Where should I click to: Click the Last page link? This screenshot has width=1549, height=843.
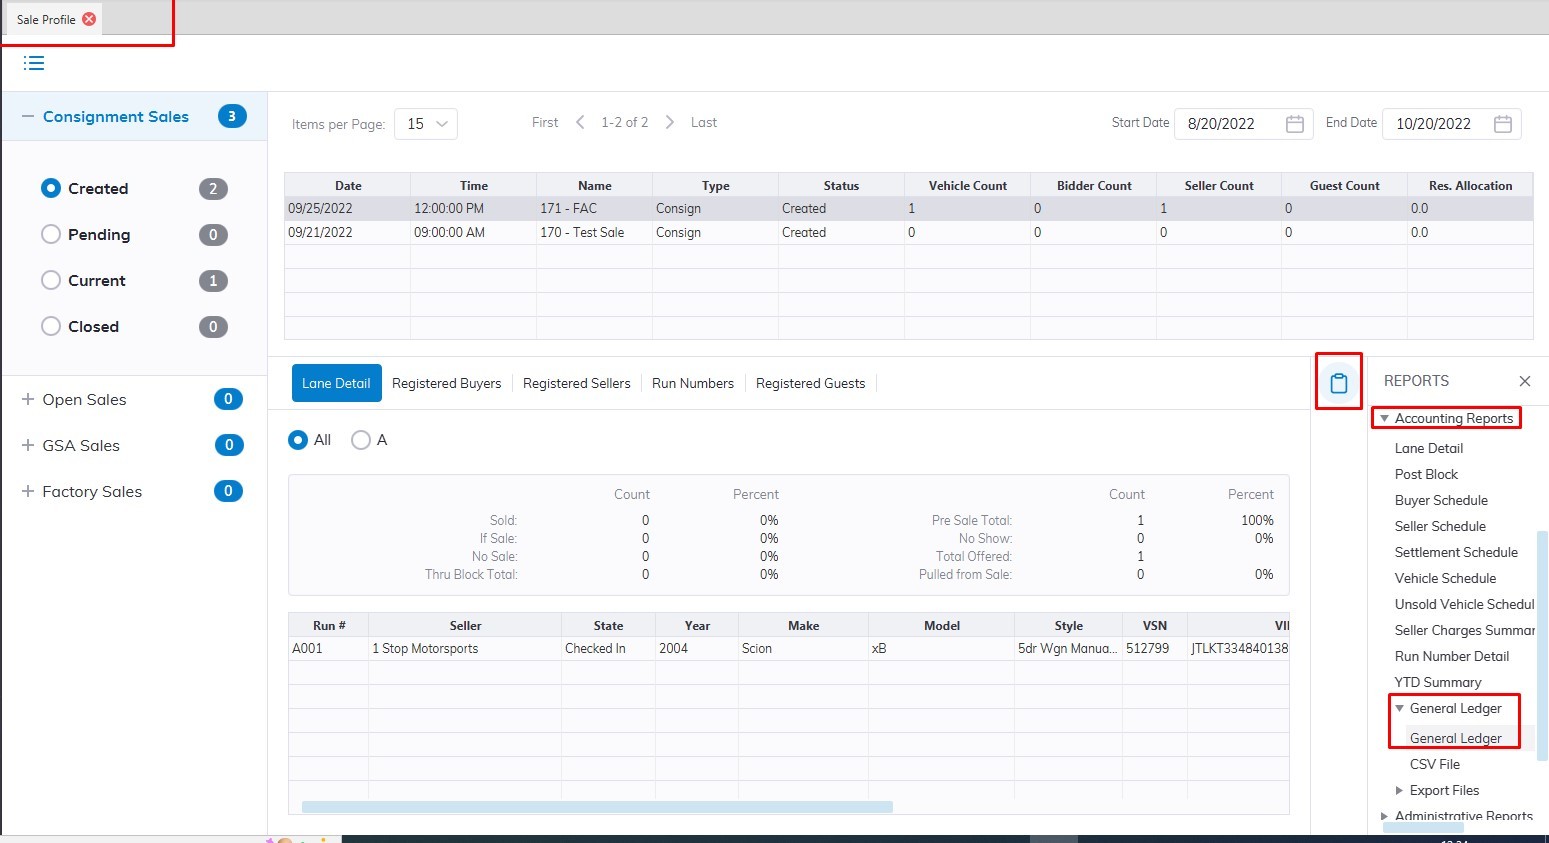tap(703, 122)
